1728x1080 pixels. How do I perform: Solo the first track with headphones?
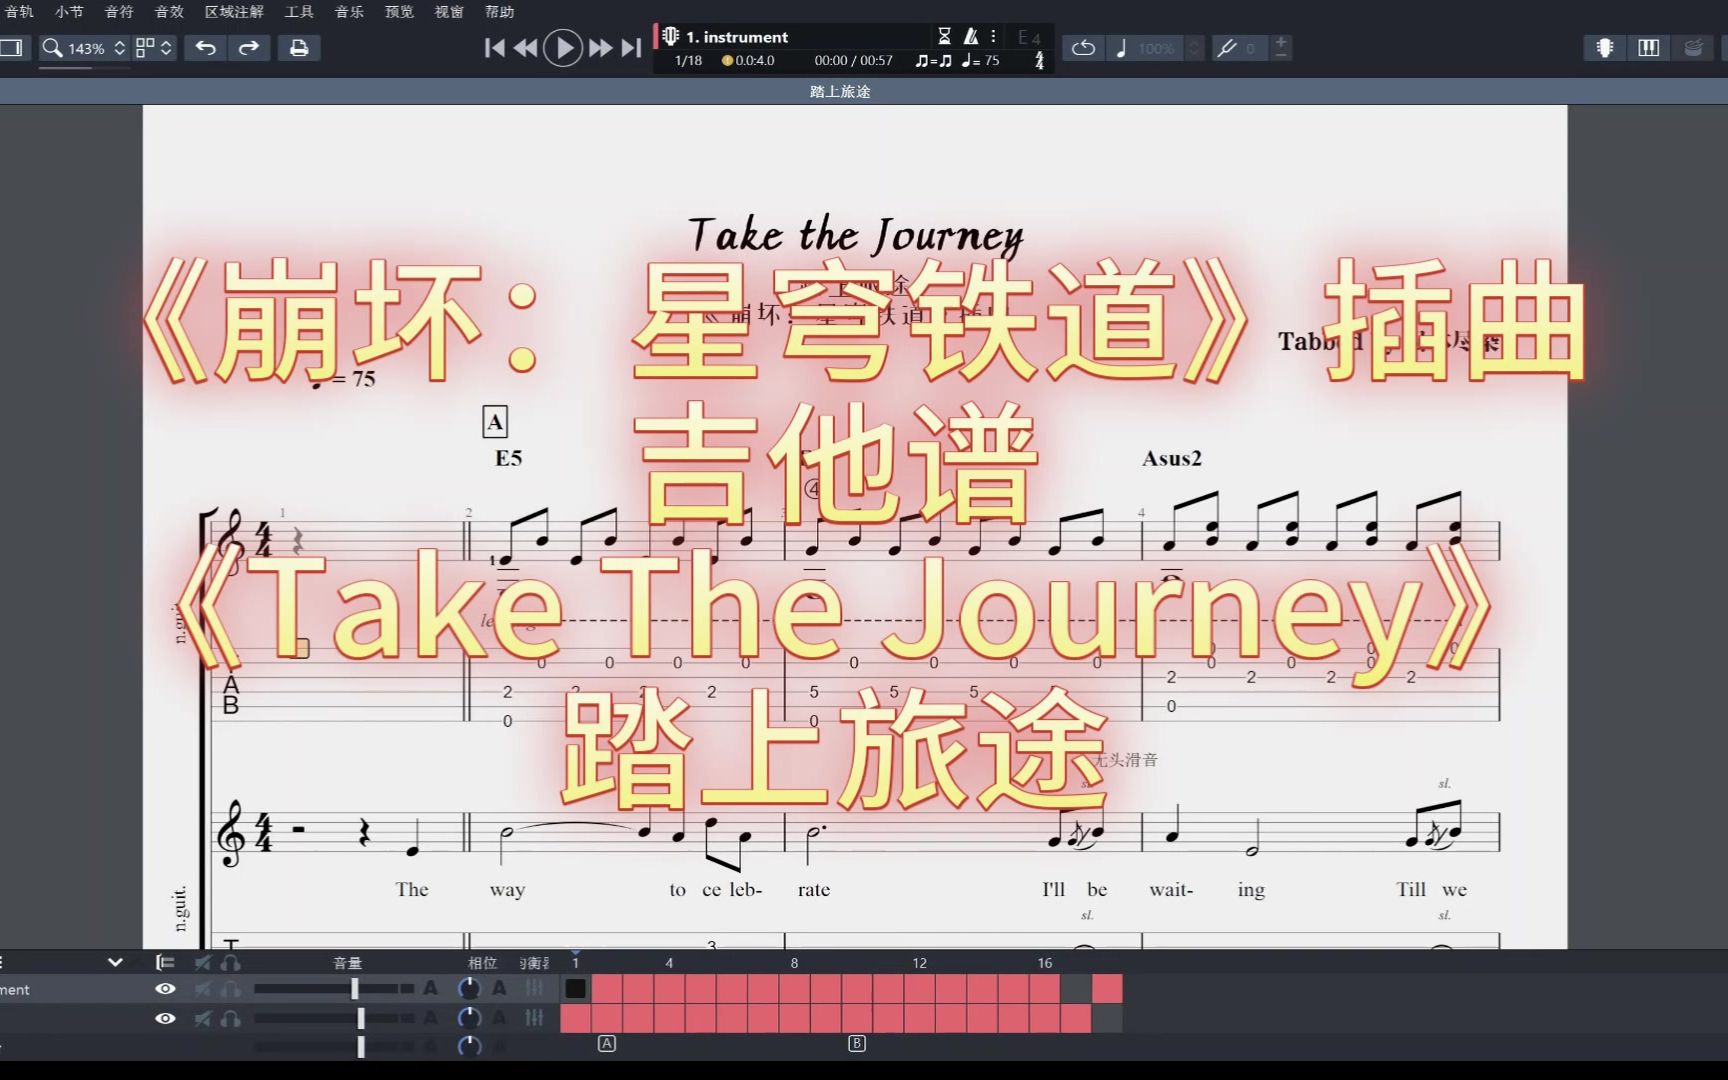(x=231, y=989)
